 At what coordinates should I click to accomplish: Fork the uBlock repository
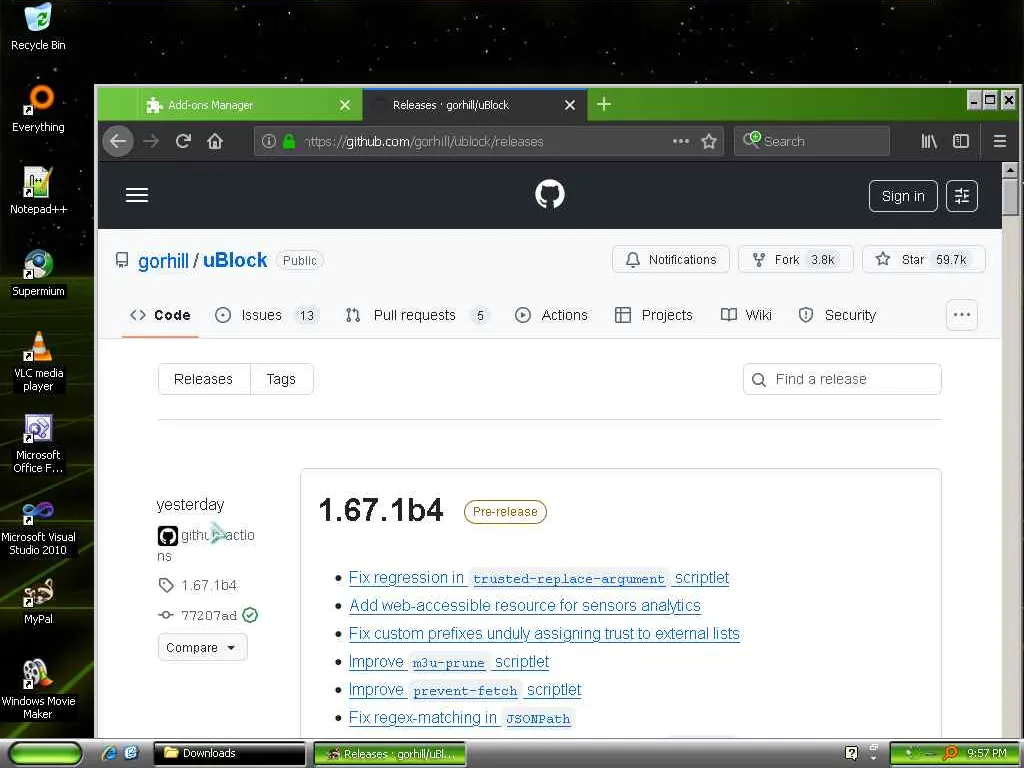[x=795, y=259]
